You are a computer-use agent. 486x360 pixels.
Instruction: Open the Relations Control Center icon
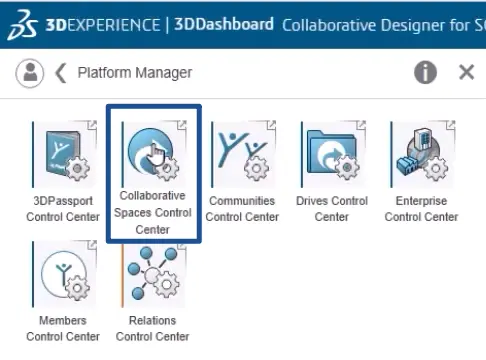point(154,276)
